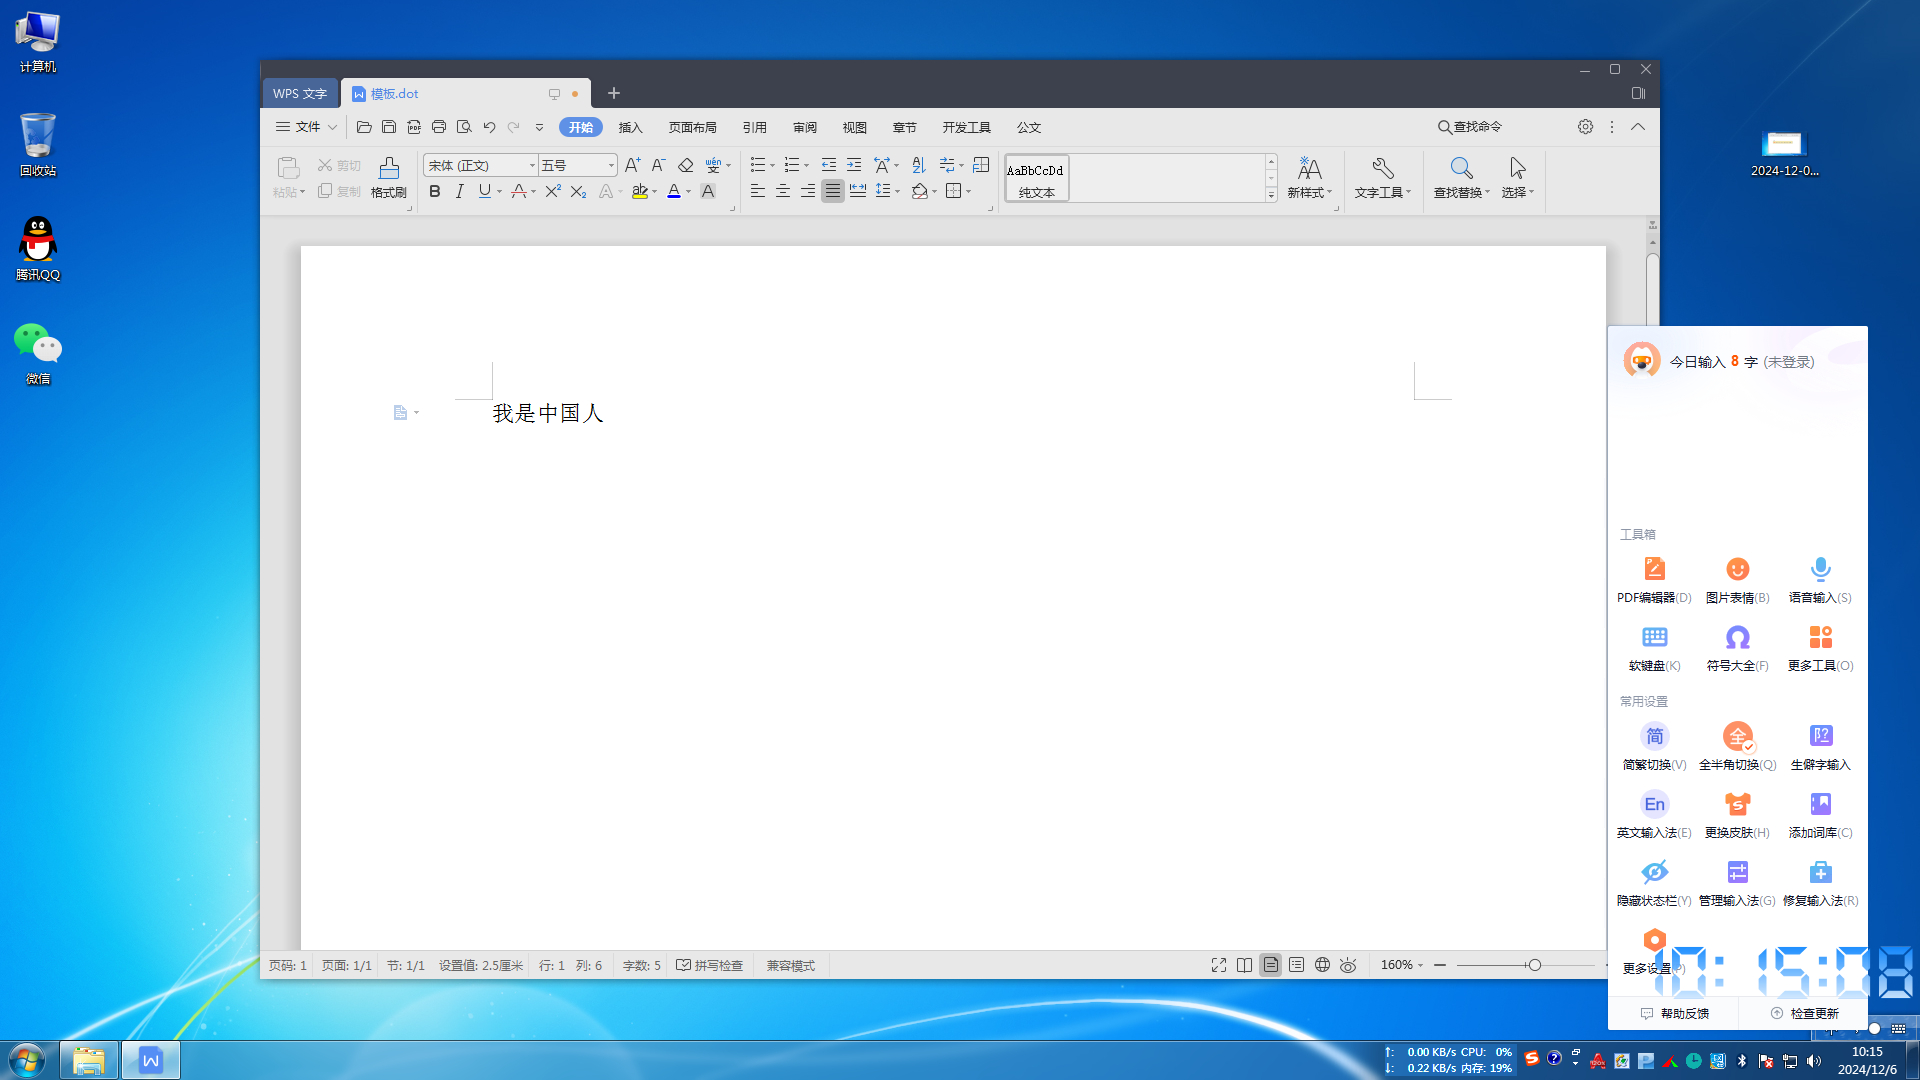Click the vertical scrollbar of the document
The width and height of the screenshot is (1920, 1080).
[x=1652, y=290]
